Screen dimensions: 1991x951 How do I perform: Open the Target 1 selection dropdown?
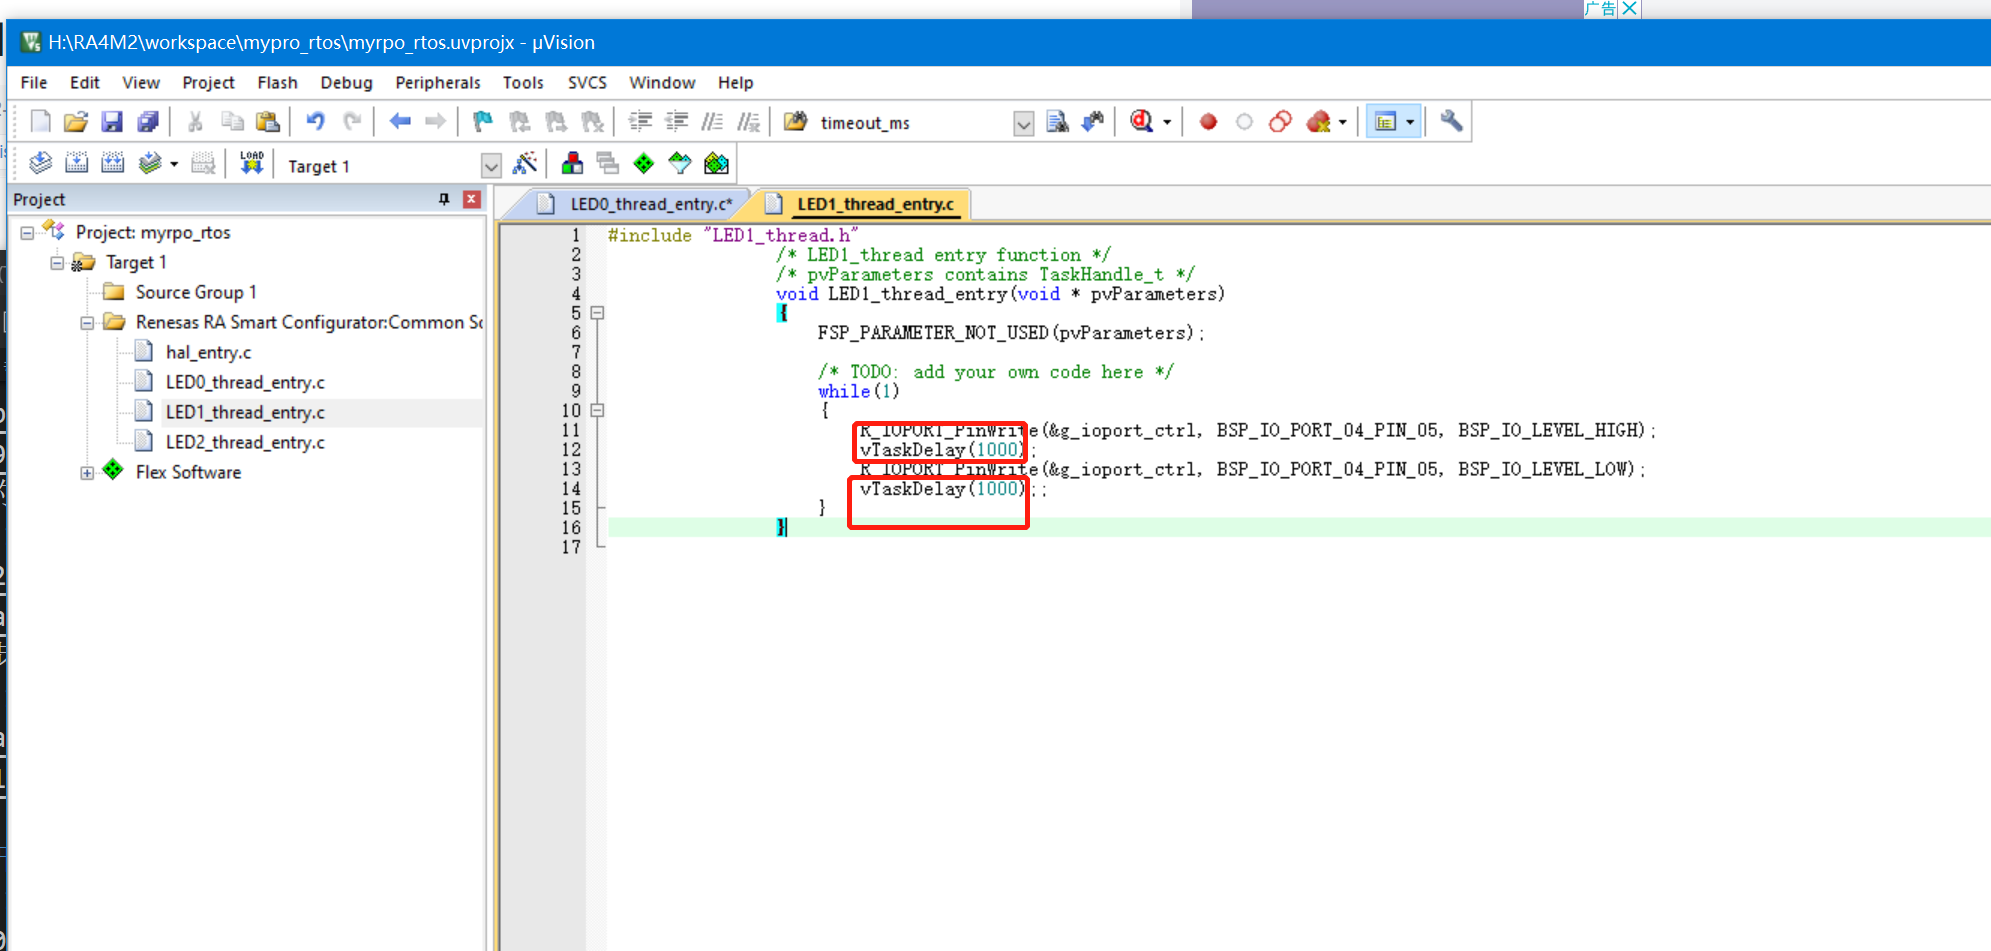490,166
